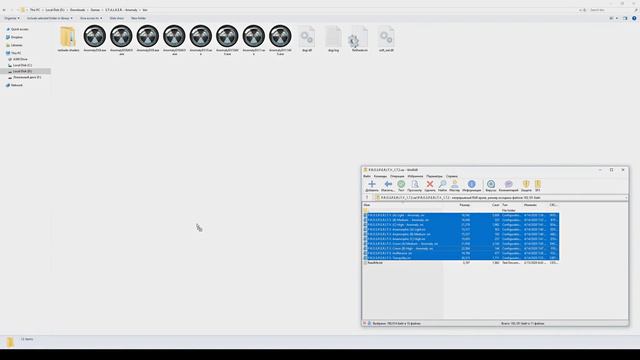Select the ReShade.ini file in Explorer
The width and height of the screenshot is (640, 360).
[x=360, y=39]
